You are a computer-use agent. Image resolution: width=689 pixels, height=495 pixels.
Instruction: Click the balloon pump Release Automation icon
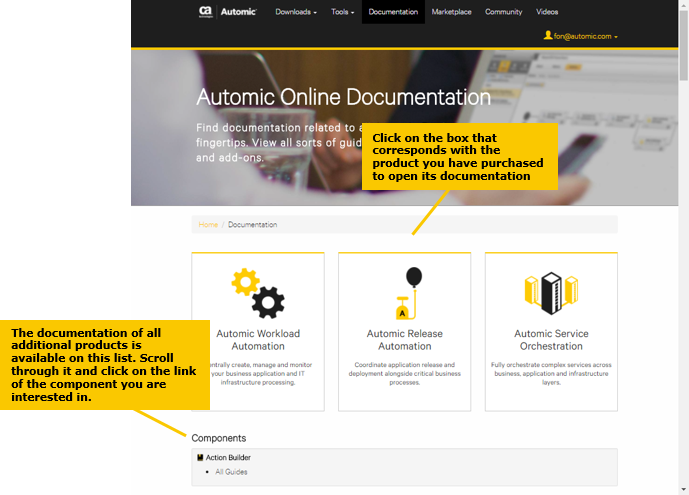click(404, 292)
